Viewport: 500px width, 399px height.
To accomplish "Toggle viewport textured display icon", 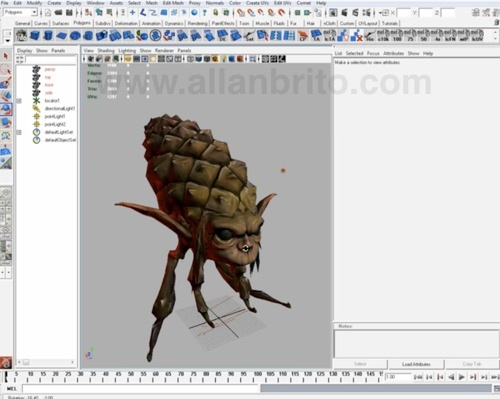I will click(215, 59).
